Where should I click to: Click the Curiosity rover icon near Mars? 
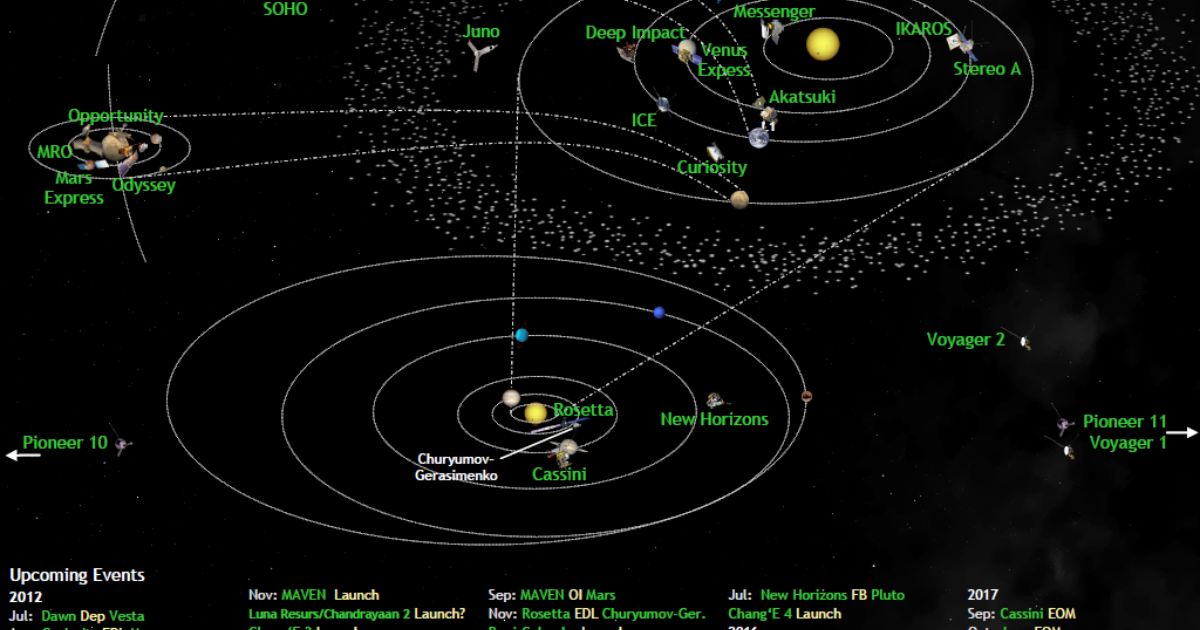[713, 152]
